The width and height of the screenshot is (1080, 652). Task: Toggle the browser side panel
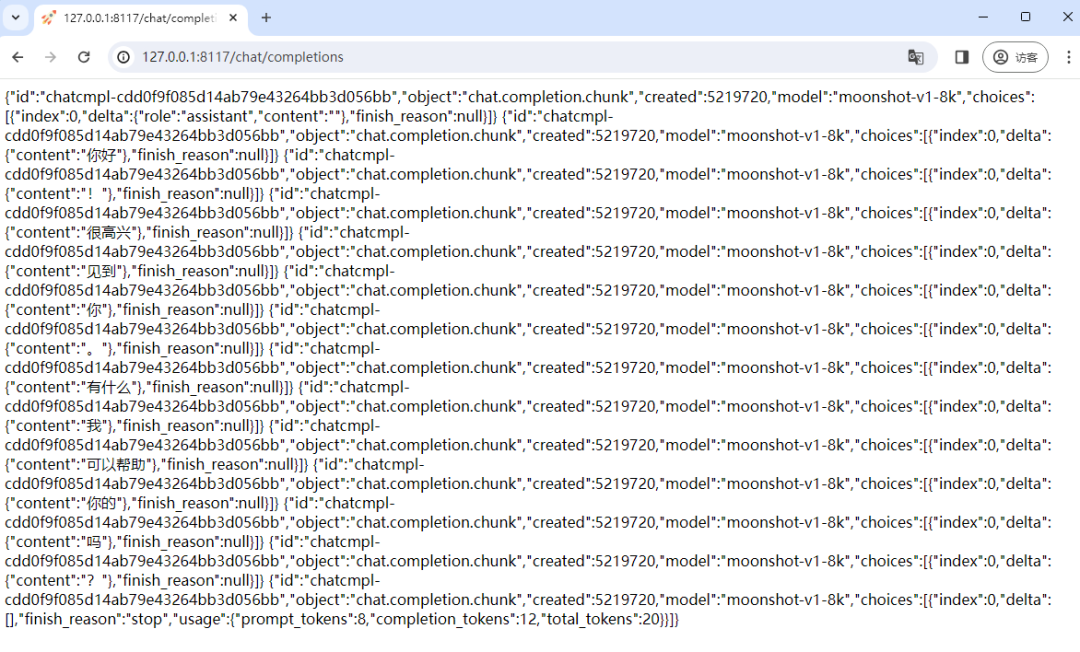[x=962, y=57]
